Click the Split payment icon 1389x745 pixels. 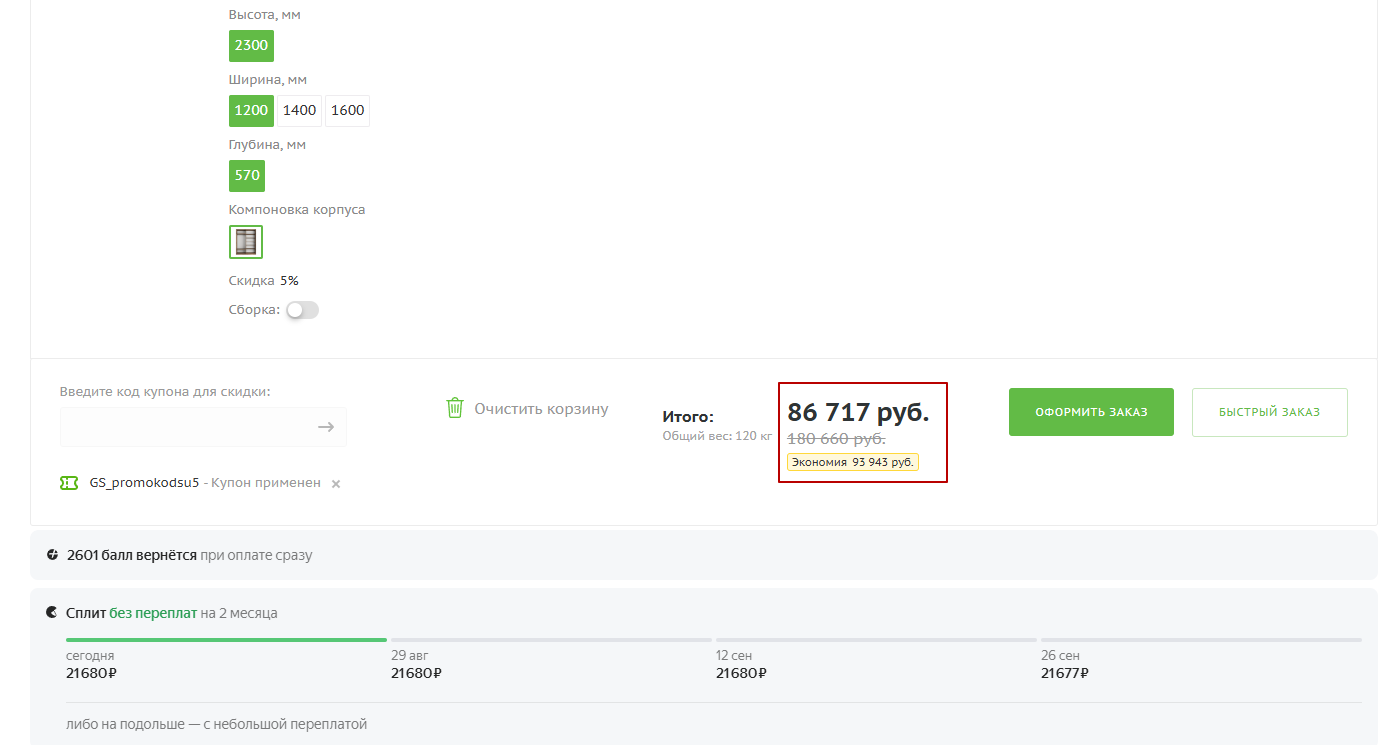click(52, 613)
